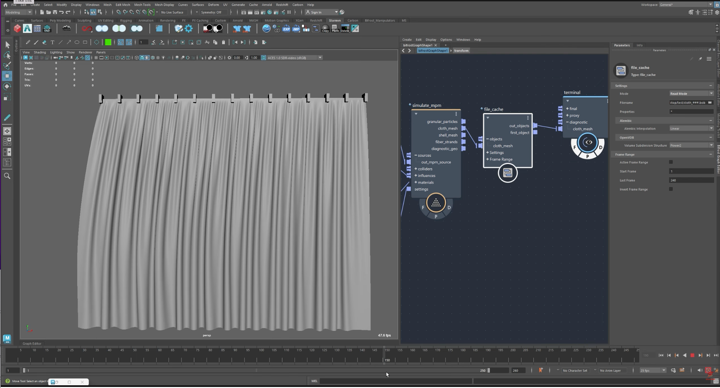
Task: Click the red infinity-loop shelf icon
Action: coord(87,28)
